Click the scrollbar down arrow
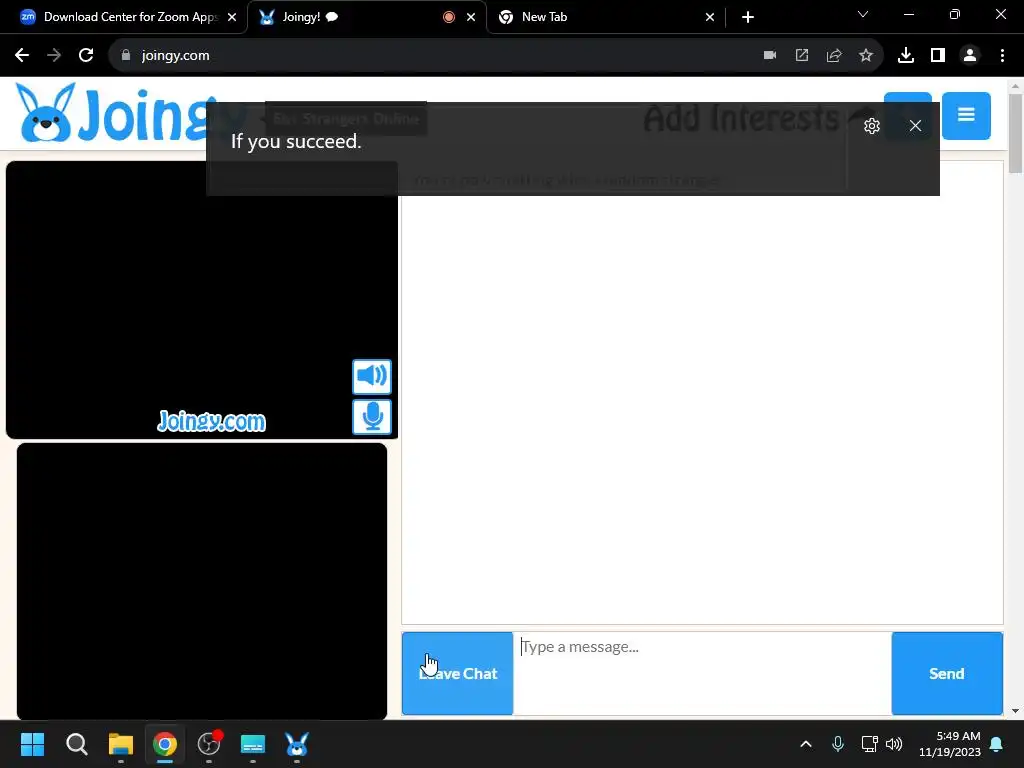Viewport: 1024px width, 768px height. [x=1015, y=711]
